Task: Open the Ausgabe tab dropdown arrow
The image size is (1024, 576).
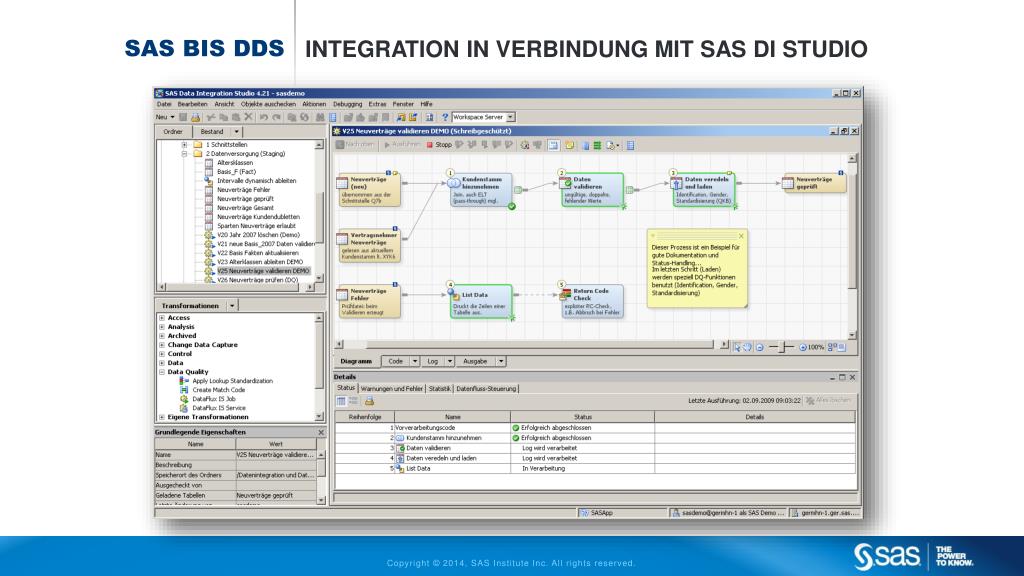Action: point(501,361)
